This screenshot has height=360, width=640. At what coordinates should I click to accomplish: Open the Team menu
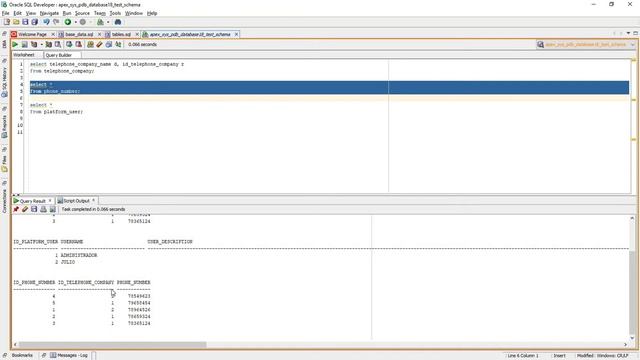[x=100, y=13]
